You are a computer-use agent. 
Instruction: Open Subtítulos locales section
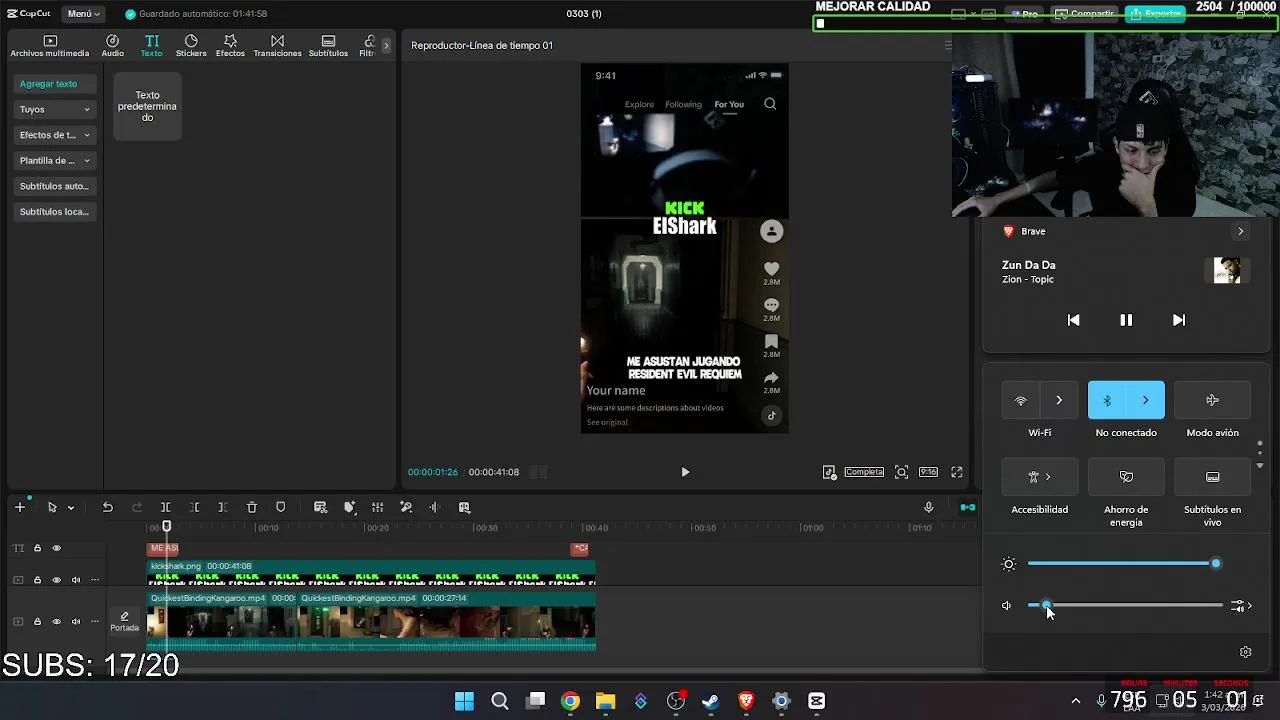point(55,212)
